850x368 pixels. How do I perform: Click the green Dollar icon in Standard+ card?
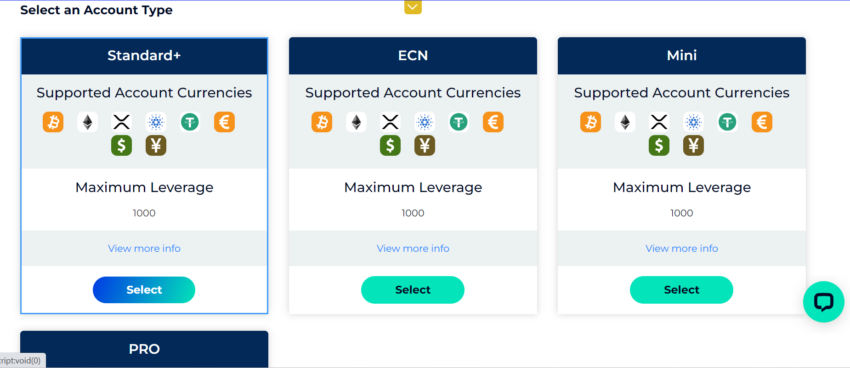pos(121,145)
